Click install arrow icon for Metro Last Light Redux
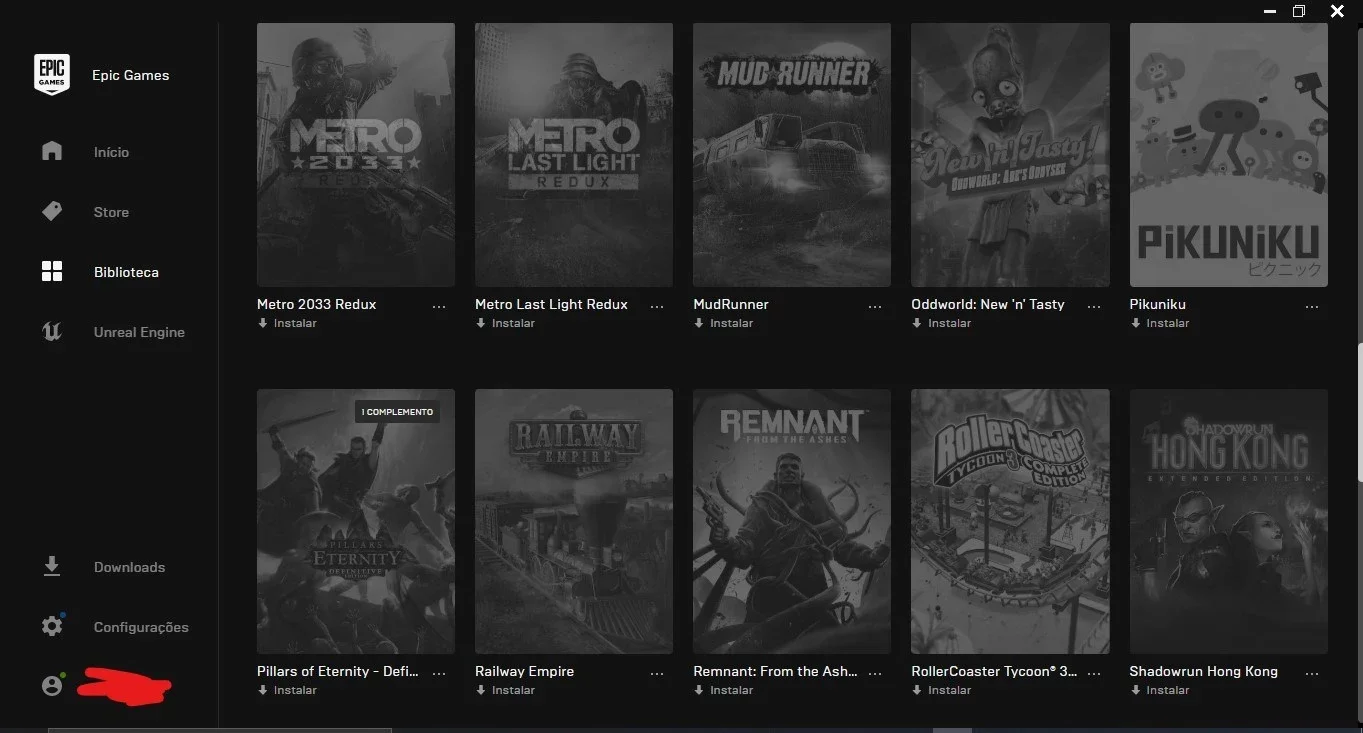1363x733 pixels. (x=480, y=323)
